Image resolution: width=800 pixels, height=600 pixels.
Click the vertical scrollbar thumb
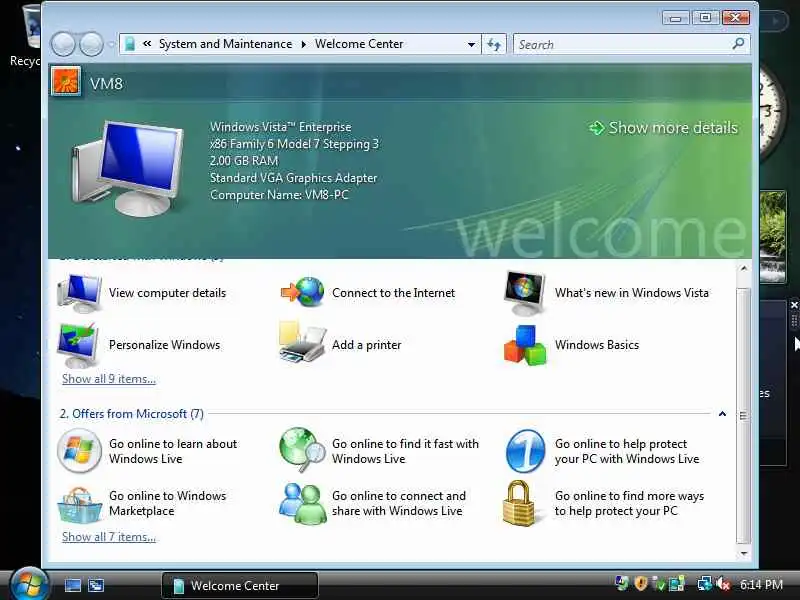pyautogui.click(x=744, y=416)
